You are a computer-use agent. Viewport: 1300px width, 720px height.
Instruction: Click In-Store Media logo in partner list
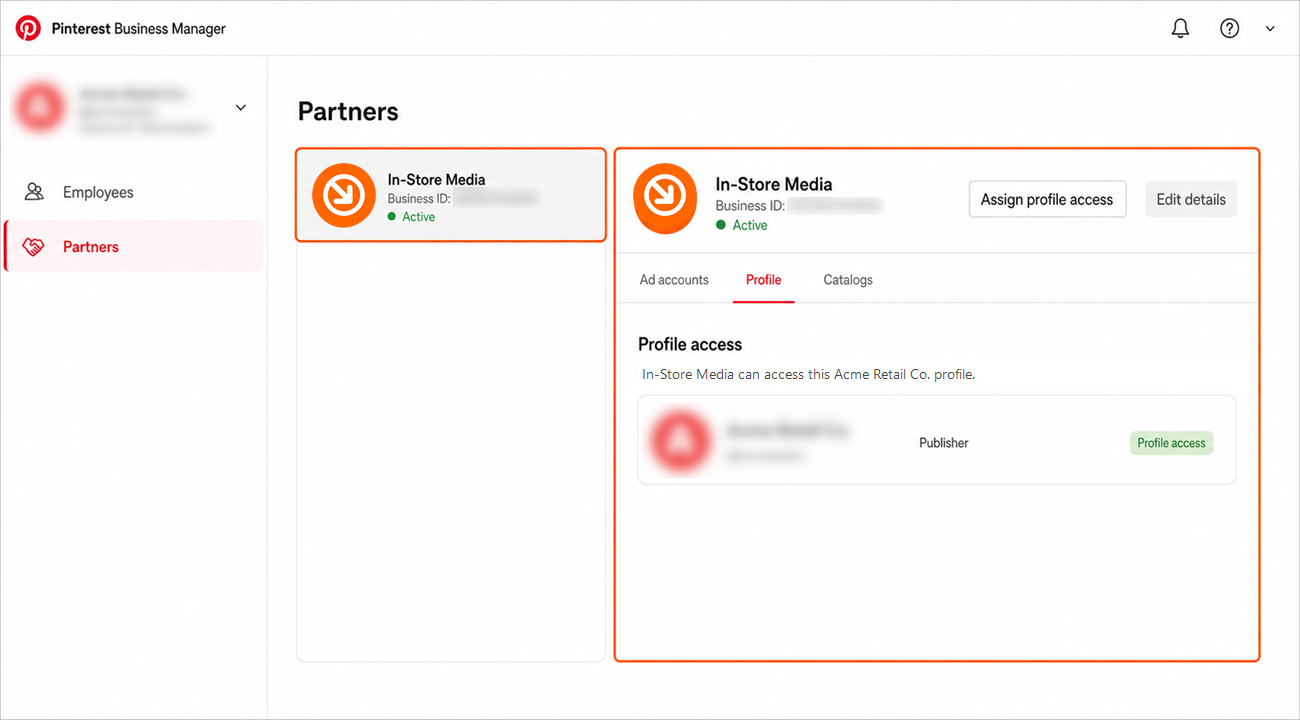(344, 195)
